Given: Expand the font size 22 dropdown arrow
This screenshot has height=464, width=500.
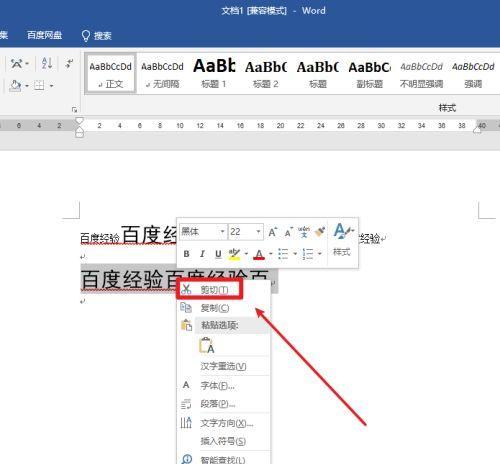Looking at the screenshot, I should (258, 231).
